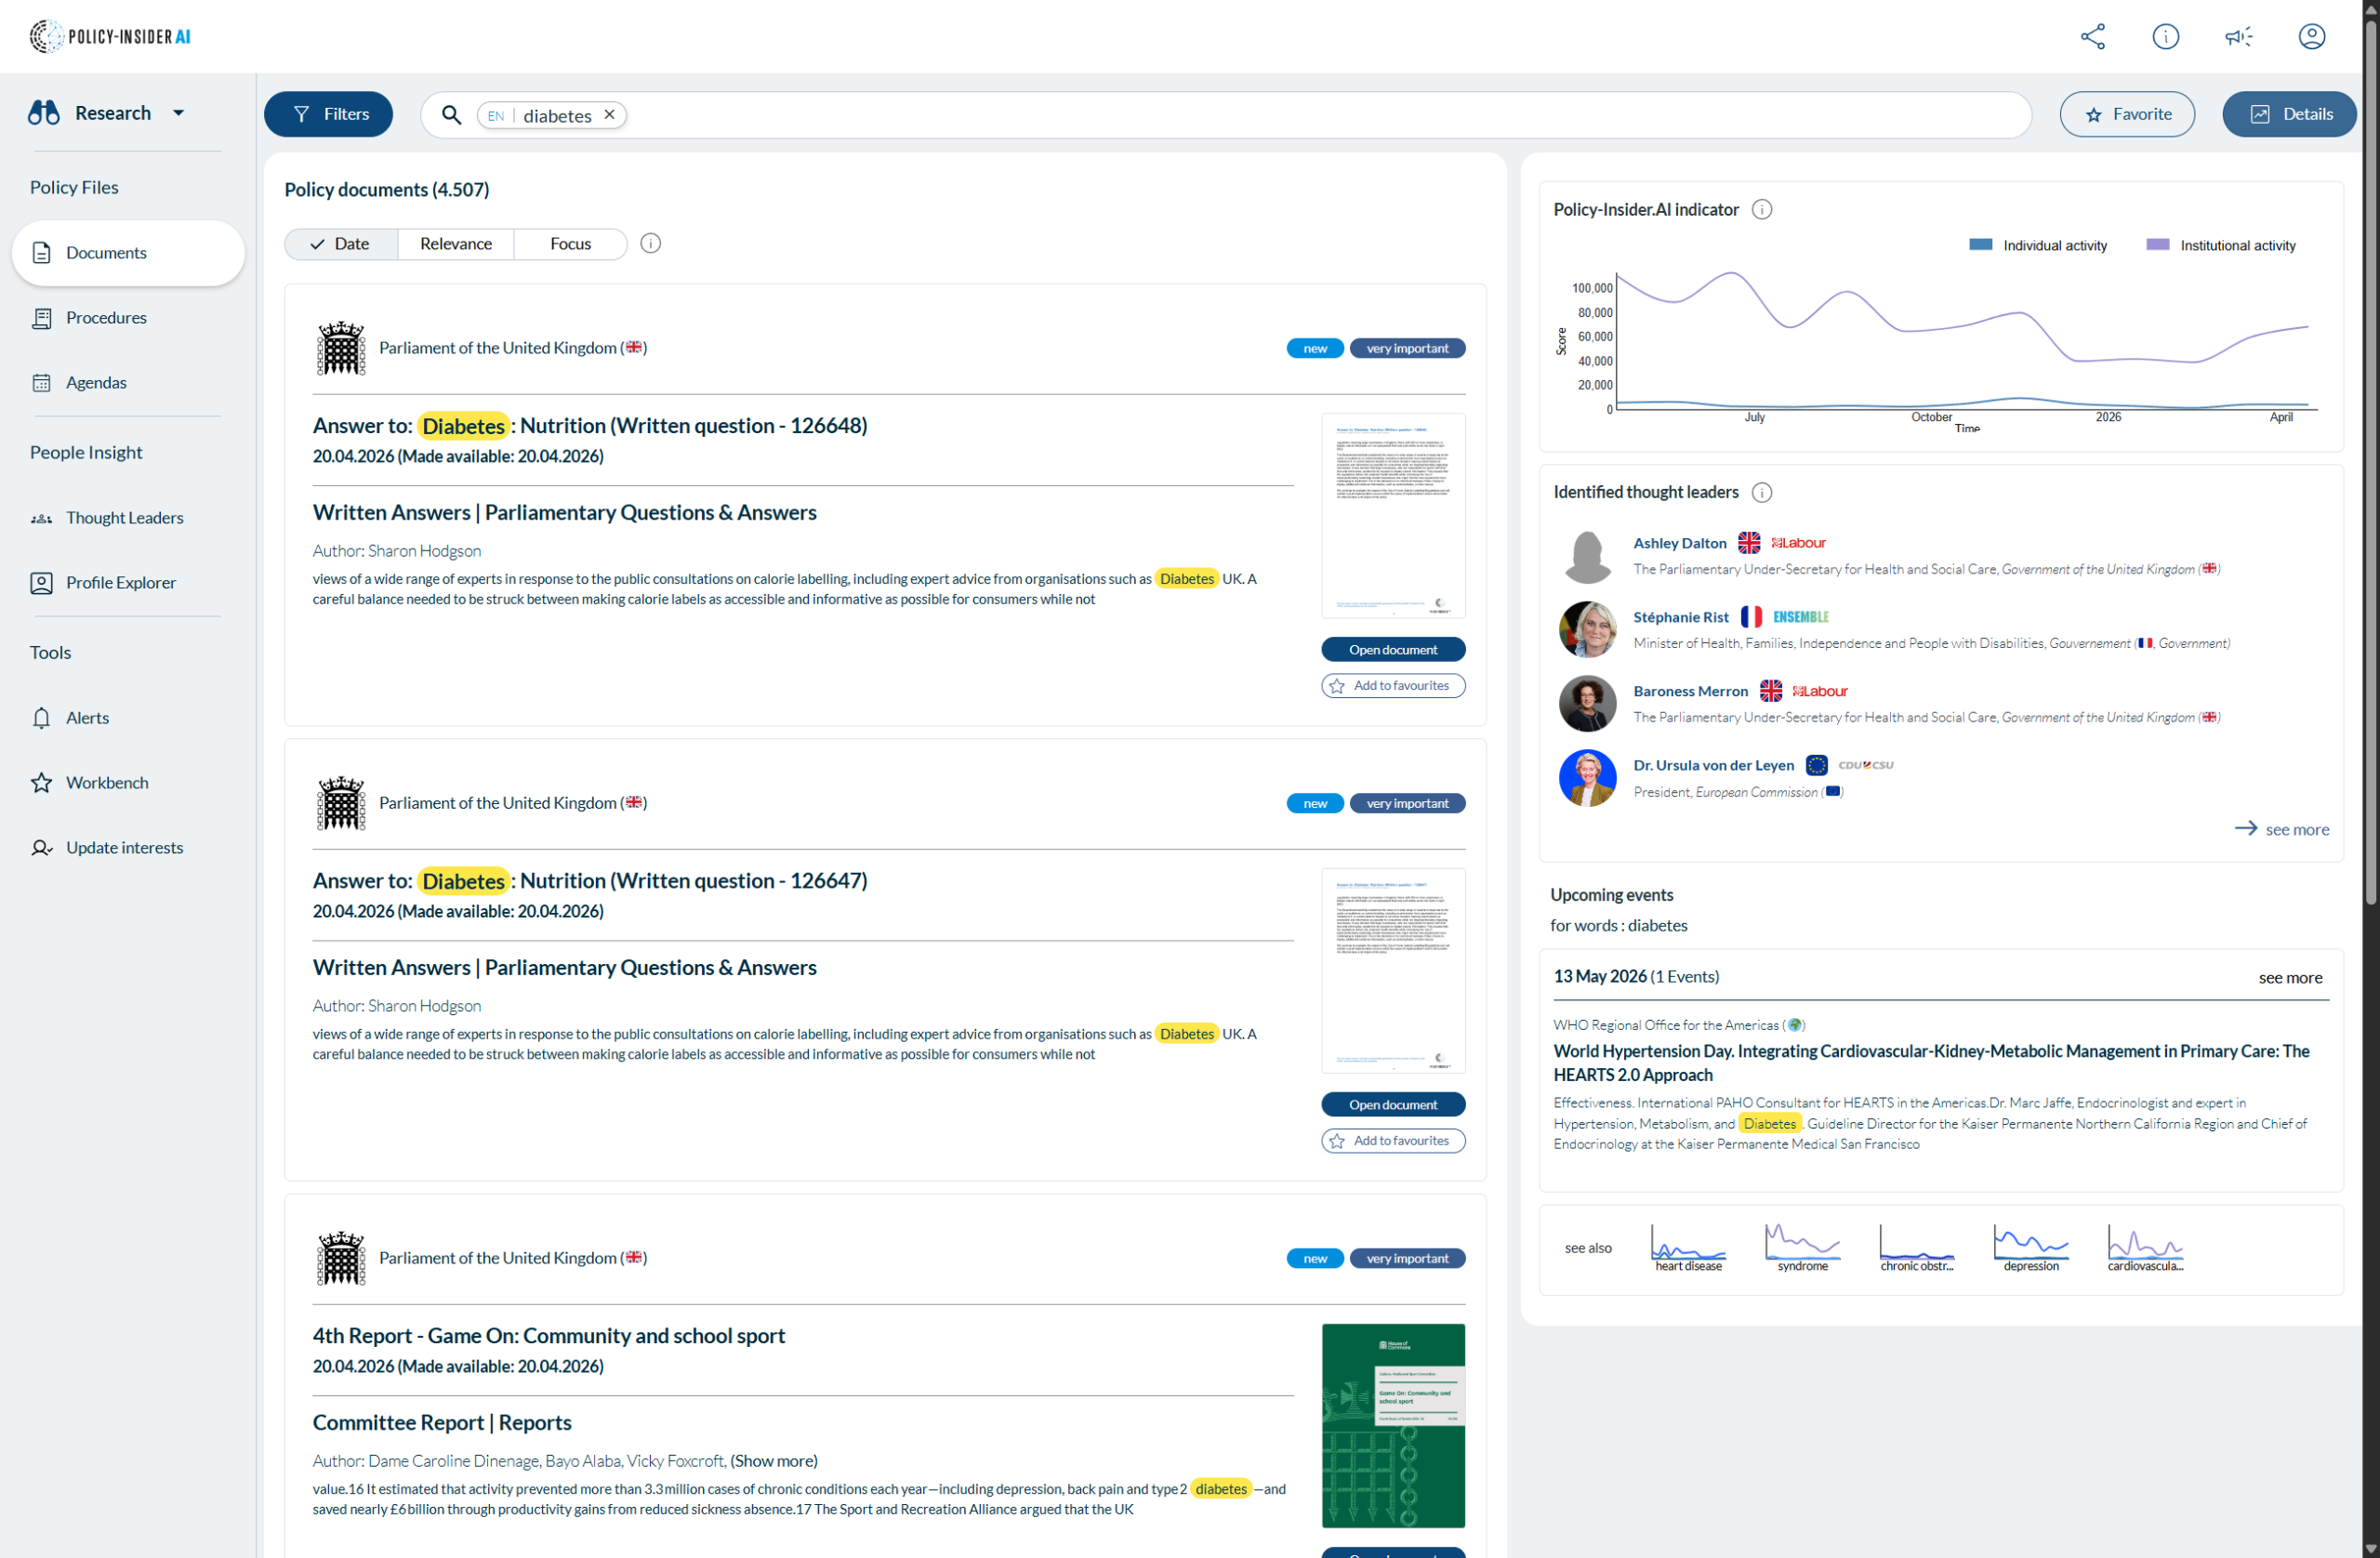Open the Workbench tool
2380x1558 pixels.
pyautogui.click(x=106, y=782)
